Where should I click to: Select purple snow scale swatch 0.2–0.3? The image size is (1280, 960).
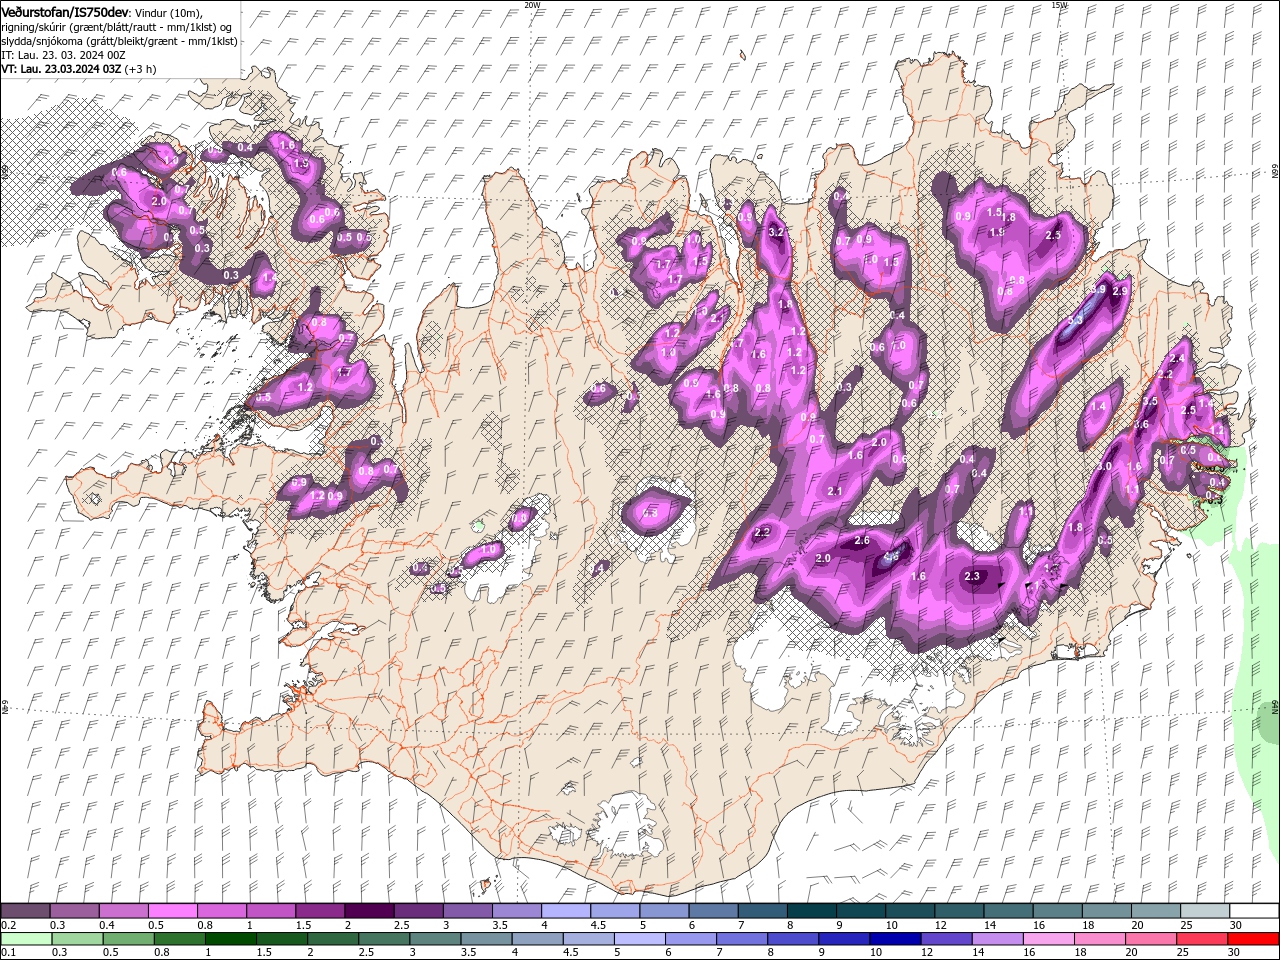[x=25, y=911]
